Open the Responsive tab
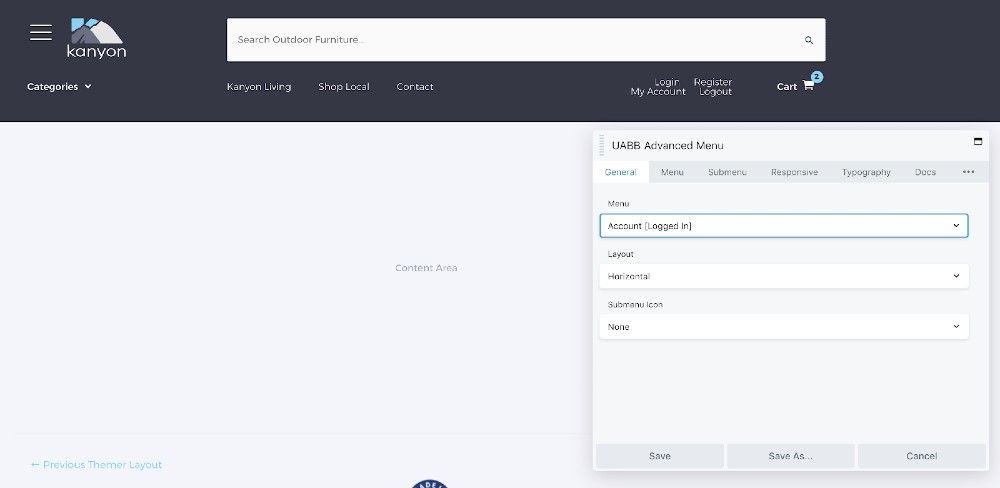Viewport: 1000px width, 488px height. (x=794, y=172)
